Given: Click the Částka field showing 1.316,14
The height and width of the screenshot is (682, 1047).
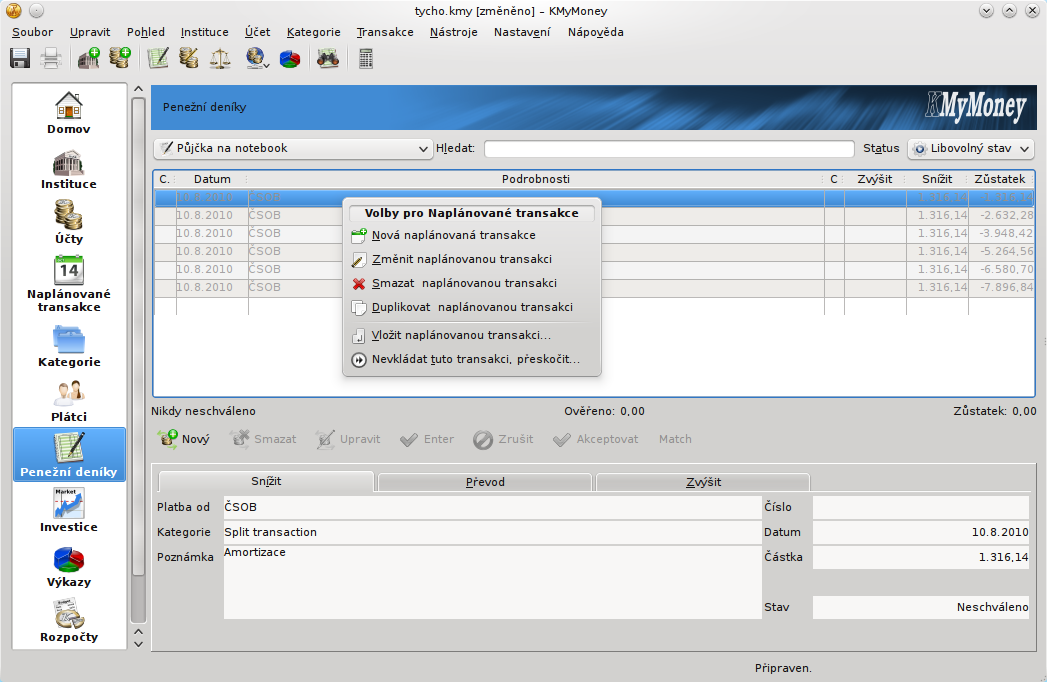Looking at the screenshot, I should point(920,557).
